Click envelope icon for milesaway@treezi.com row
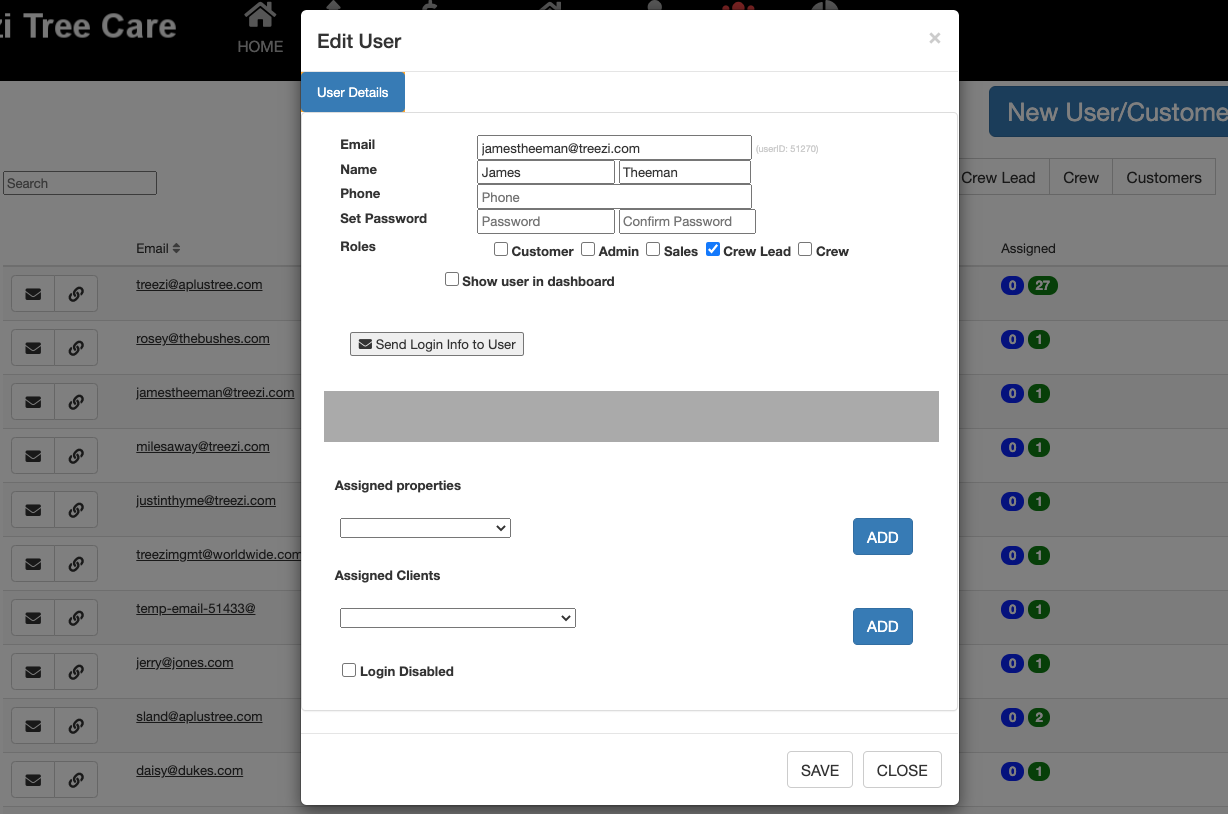This screenshot has height=814, width=1228. point(33,456)
